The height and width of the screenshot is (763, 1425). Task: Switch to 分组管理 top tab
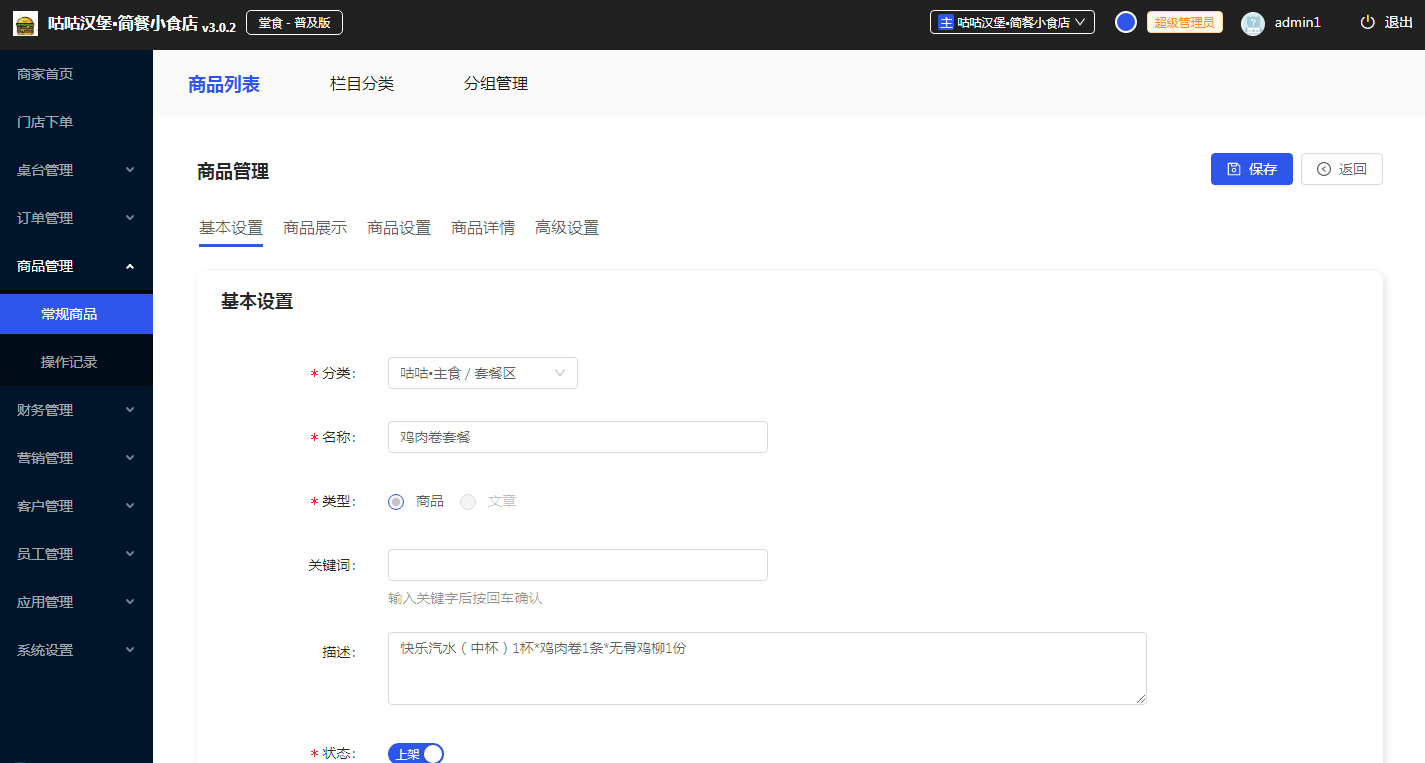(x=496, y=84)
